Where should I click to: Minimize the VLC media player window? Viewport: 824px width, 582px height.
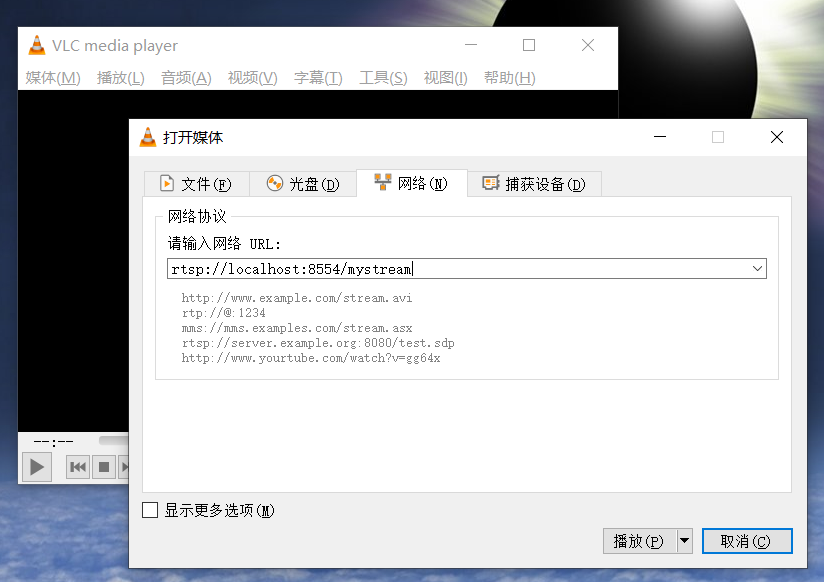[471, 45]
